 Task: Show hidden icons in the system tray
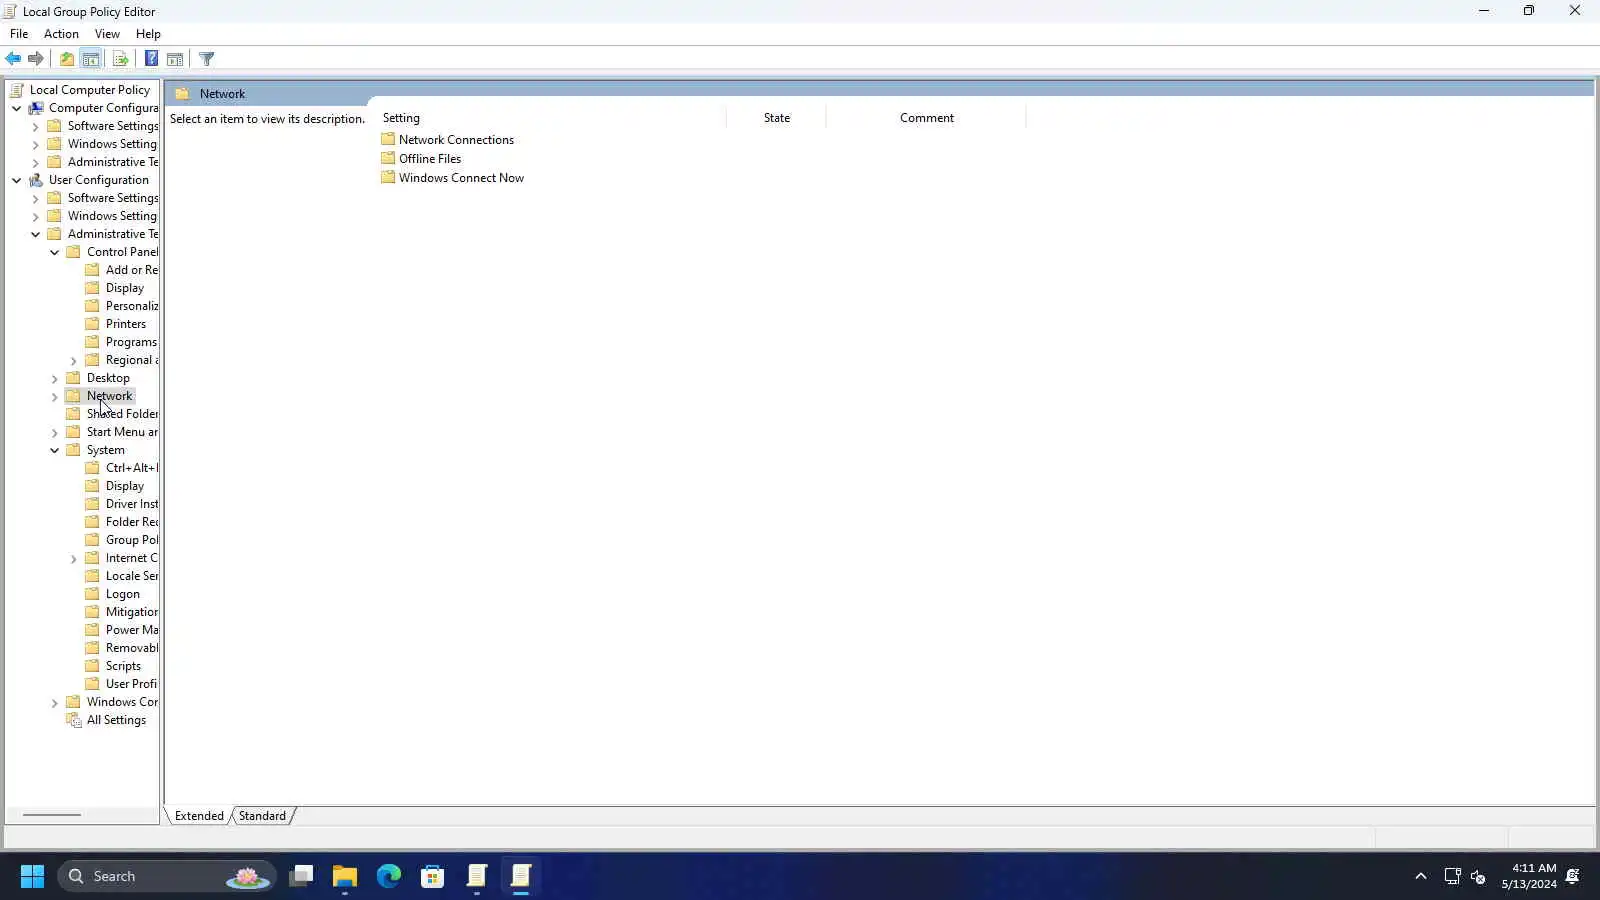tap(1420, 876)
